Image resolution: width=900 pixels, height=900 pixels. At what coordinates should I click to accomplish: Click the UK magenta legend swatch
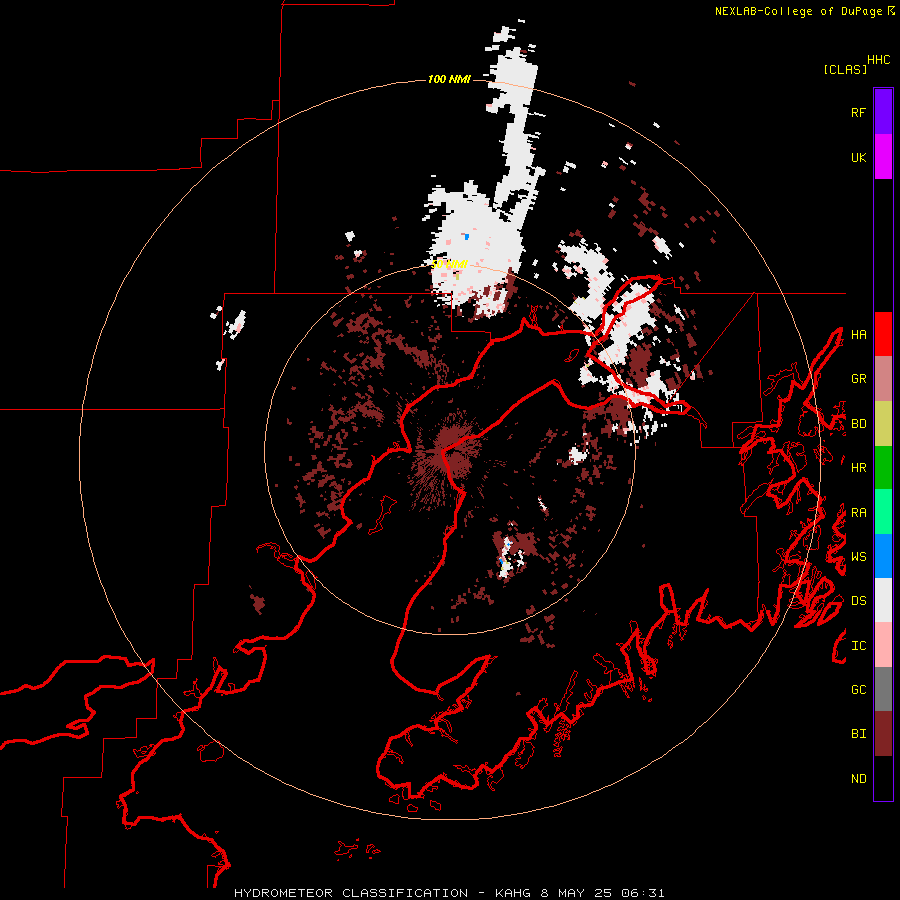883,157
